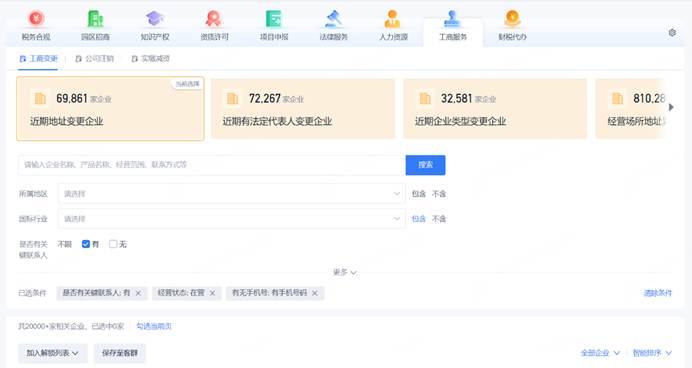The height and width of the screenshot is (368, 692).
Task: Switch to the third sub-tab after 公司注销
Action: pos(151,59)
